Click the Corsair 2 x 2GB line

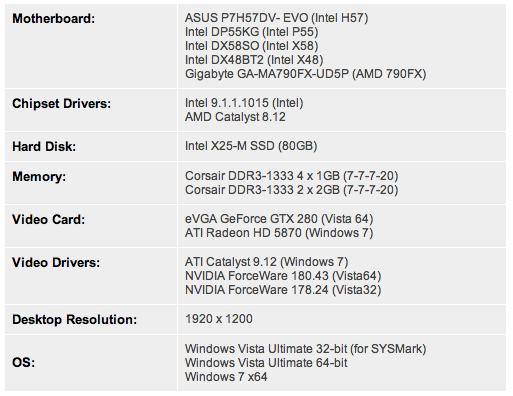tap(292, 190)
